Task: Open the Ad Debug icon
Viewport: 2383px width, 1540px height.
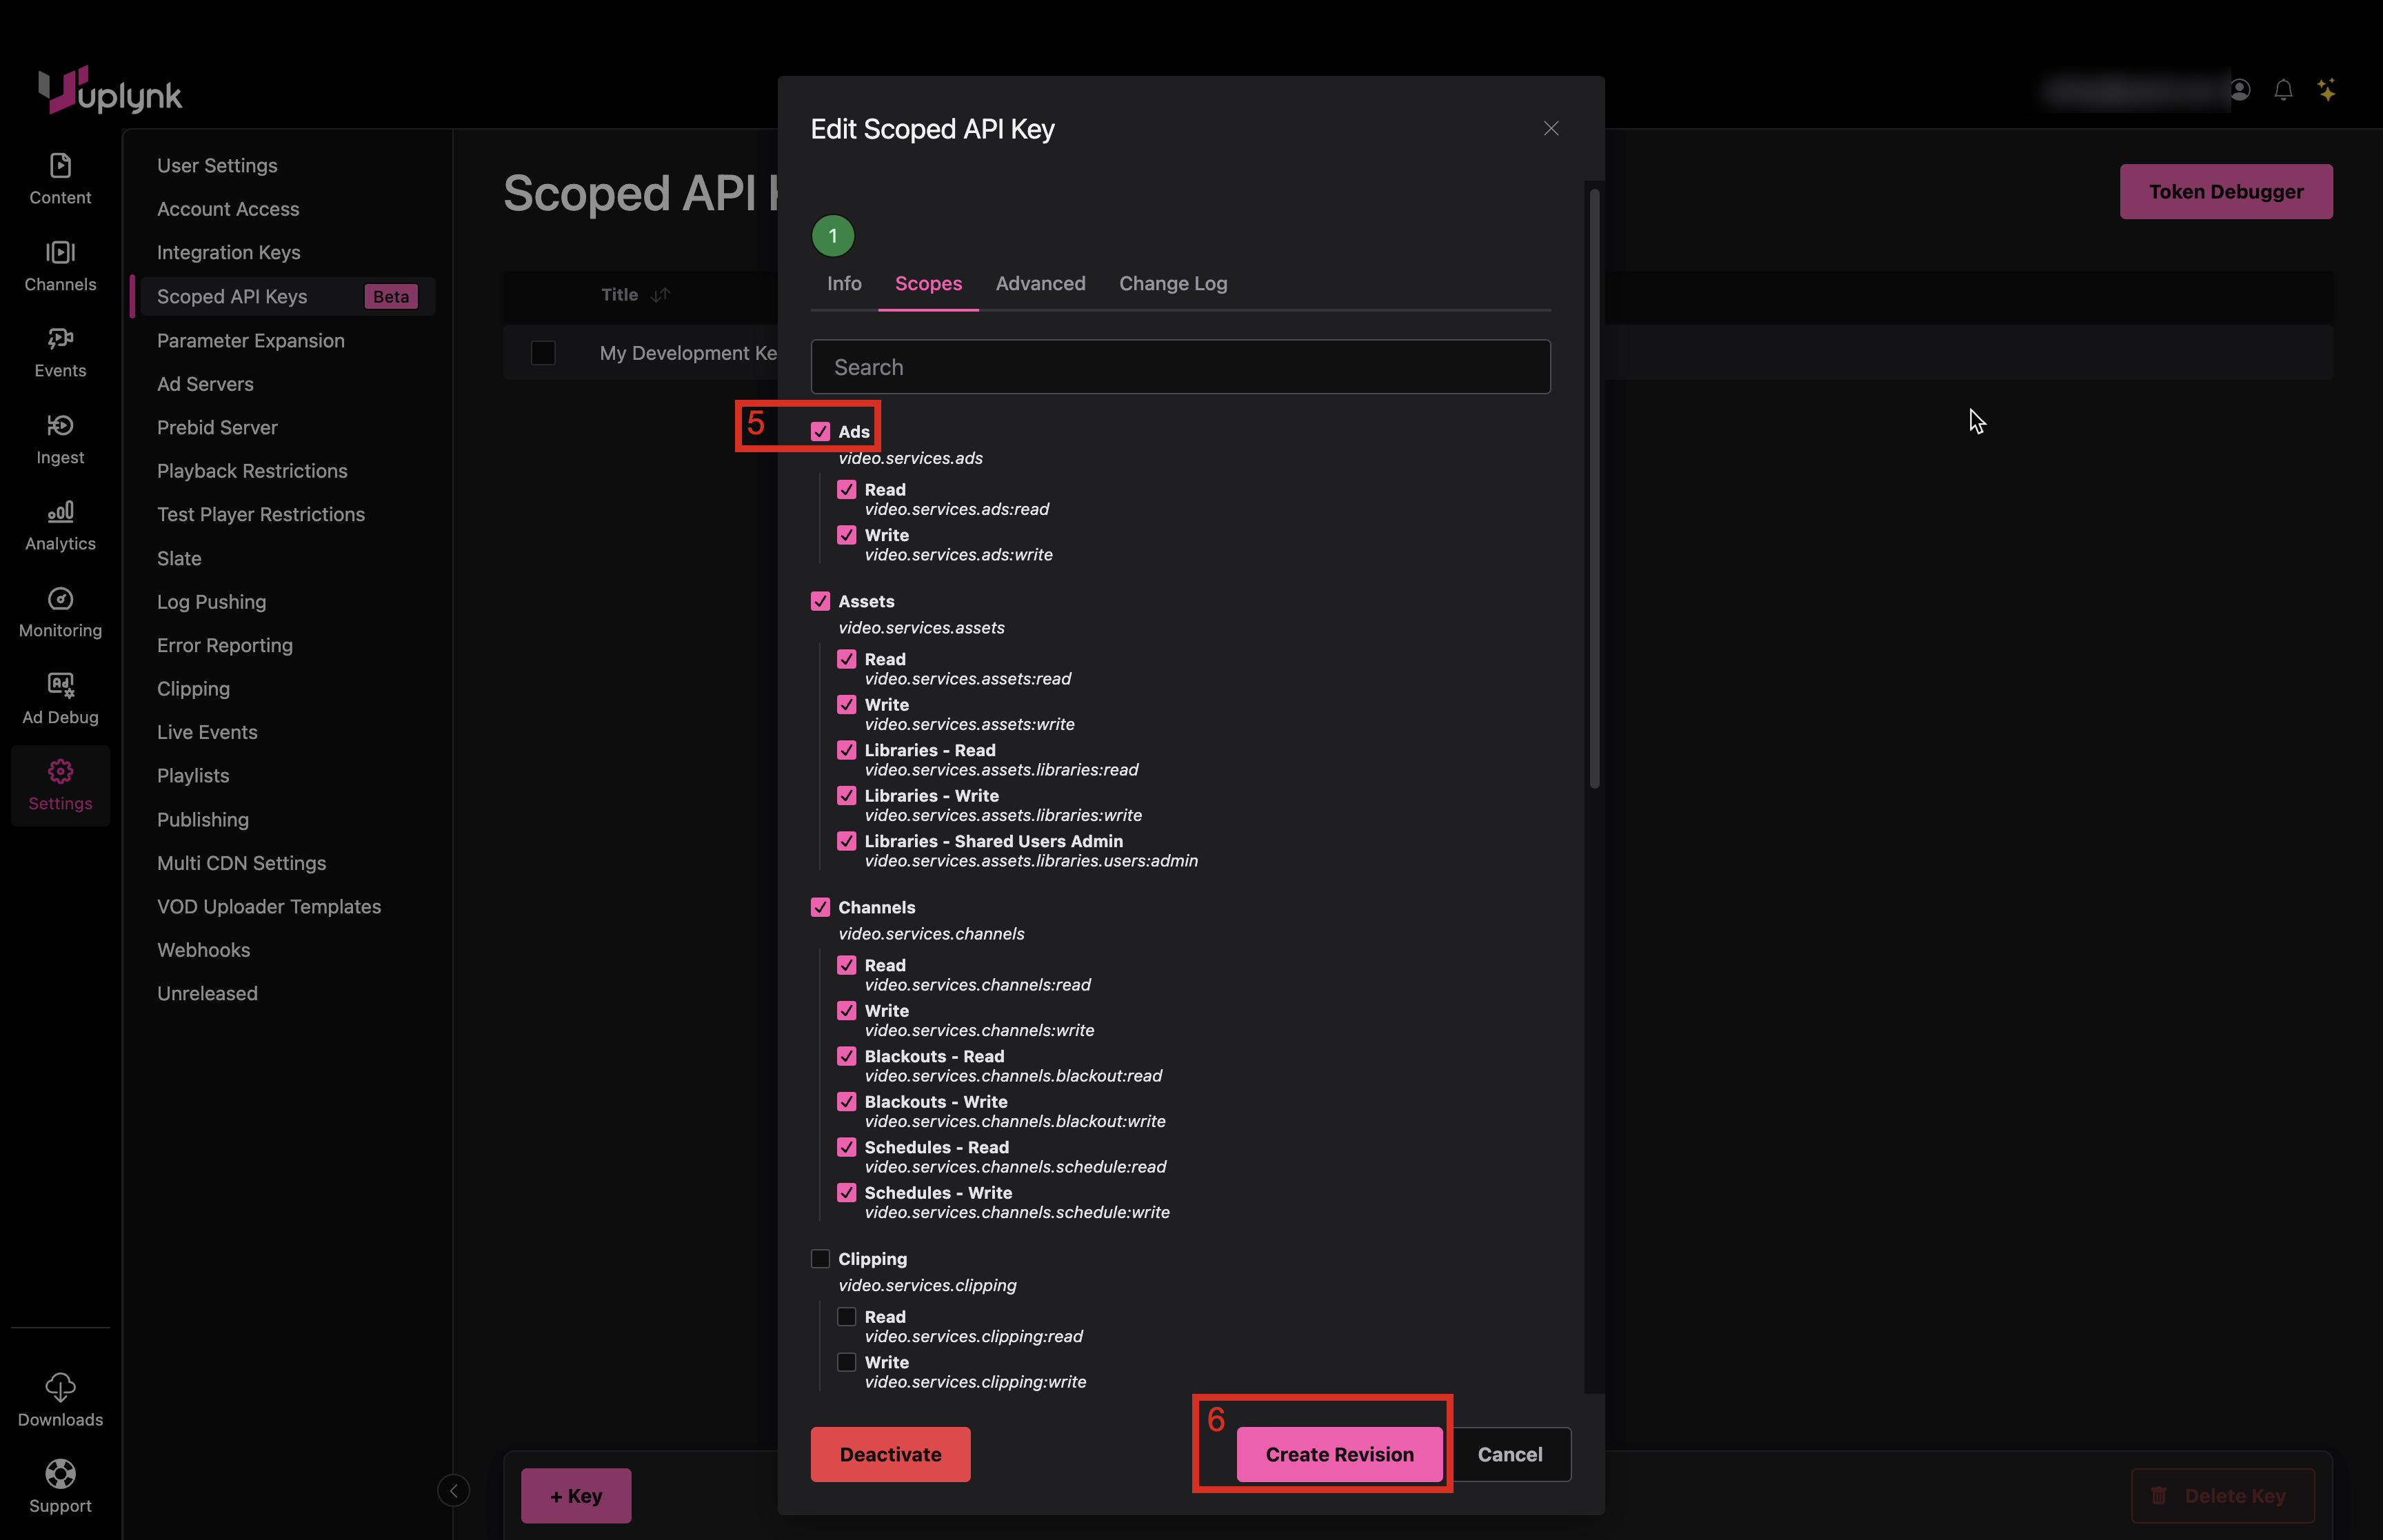Action: click(x=60, y=685)
